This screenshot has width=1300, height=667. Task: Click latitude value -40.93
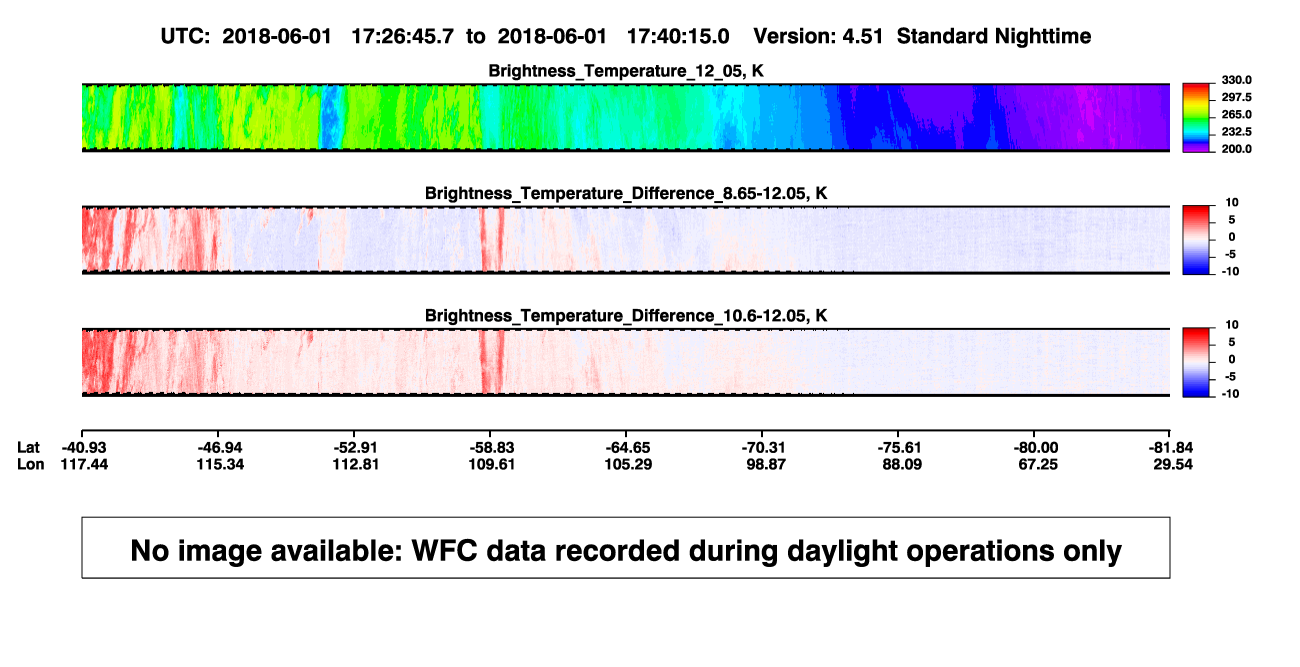click(83, 447)
